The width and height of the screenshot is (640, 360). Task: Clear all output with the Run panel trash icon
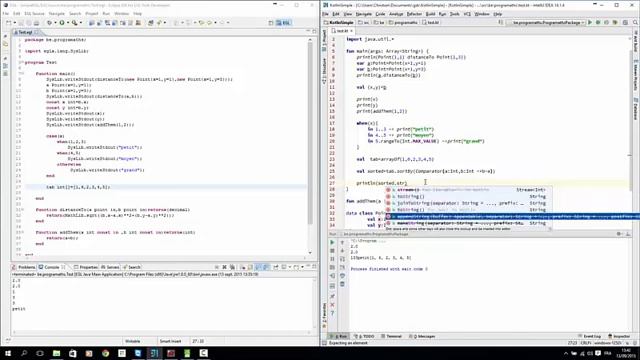pyautogui.click(x=342, y=284)
